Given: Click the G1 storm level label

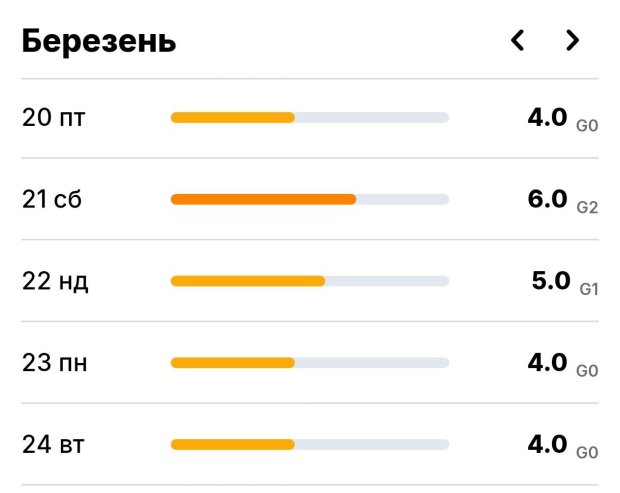Looking at the screenshot, I should click(x=589, y=288).
